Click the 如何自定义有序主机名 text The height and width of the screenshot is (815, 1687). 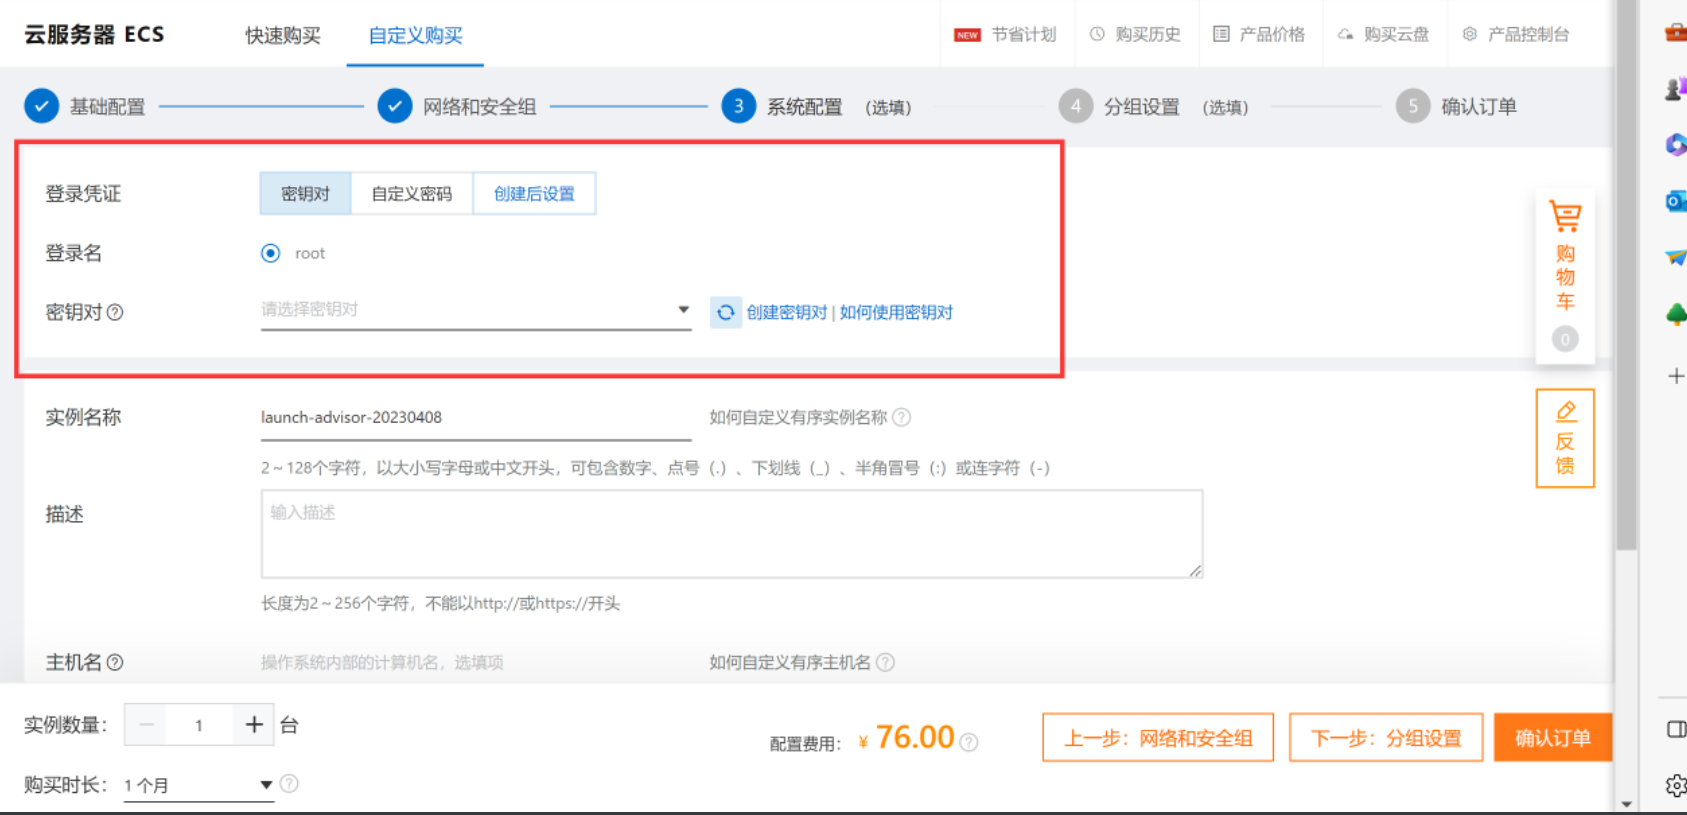(x=790, y=662)
